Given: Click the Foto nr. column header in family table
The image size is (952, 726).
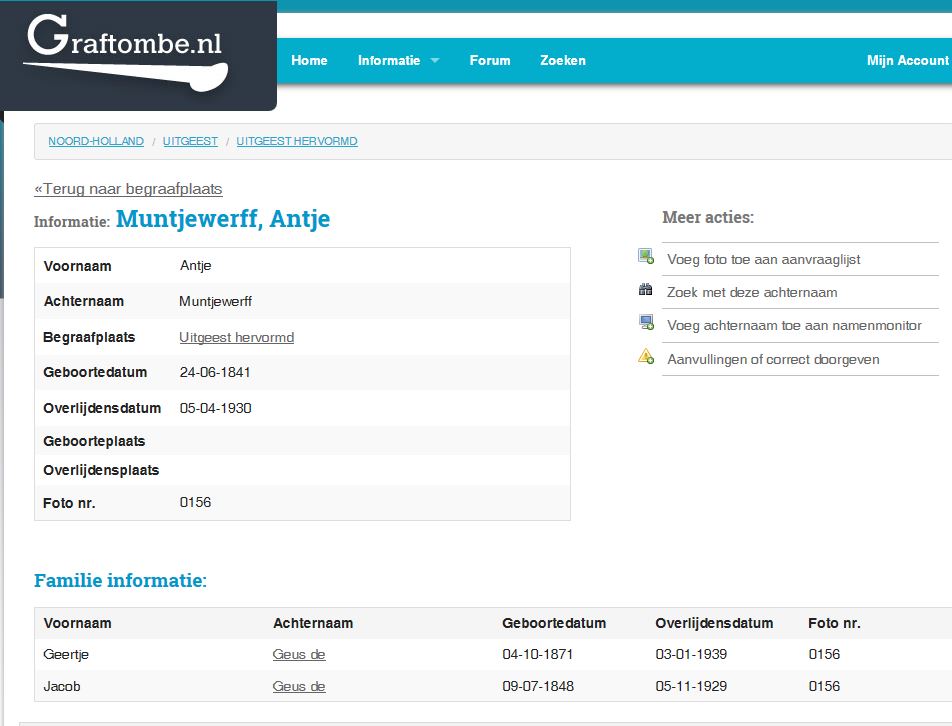Looking at the screenshot, I should (x=834, y=623).
